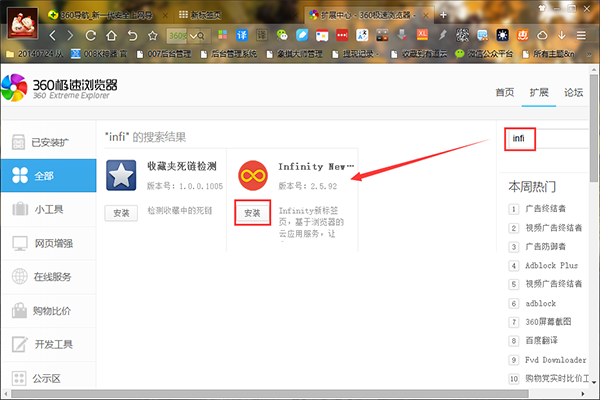Click the XL Xunlei extension icon

422,35
